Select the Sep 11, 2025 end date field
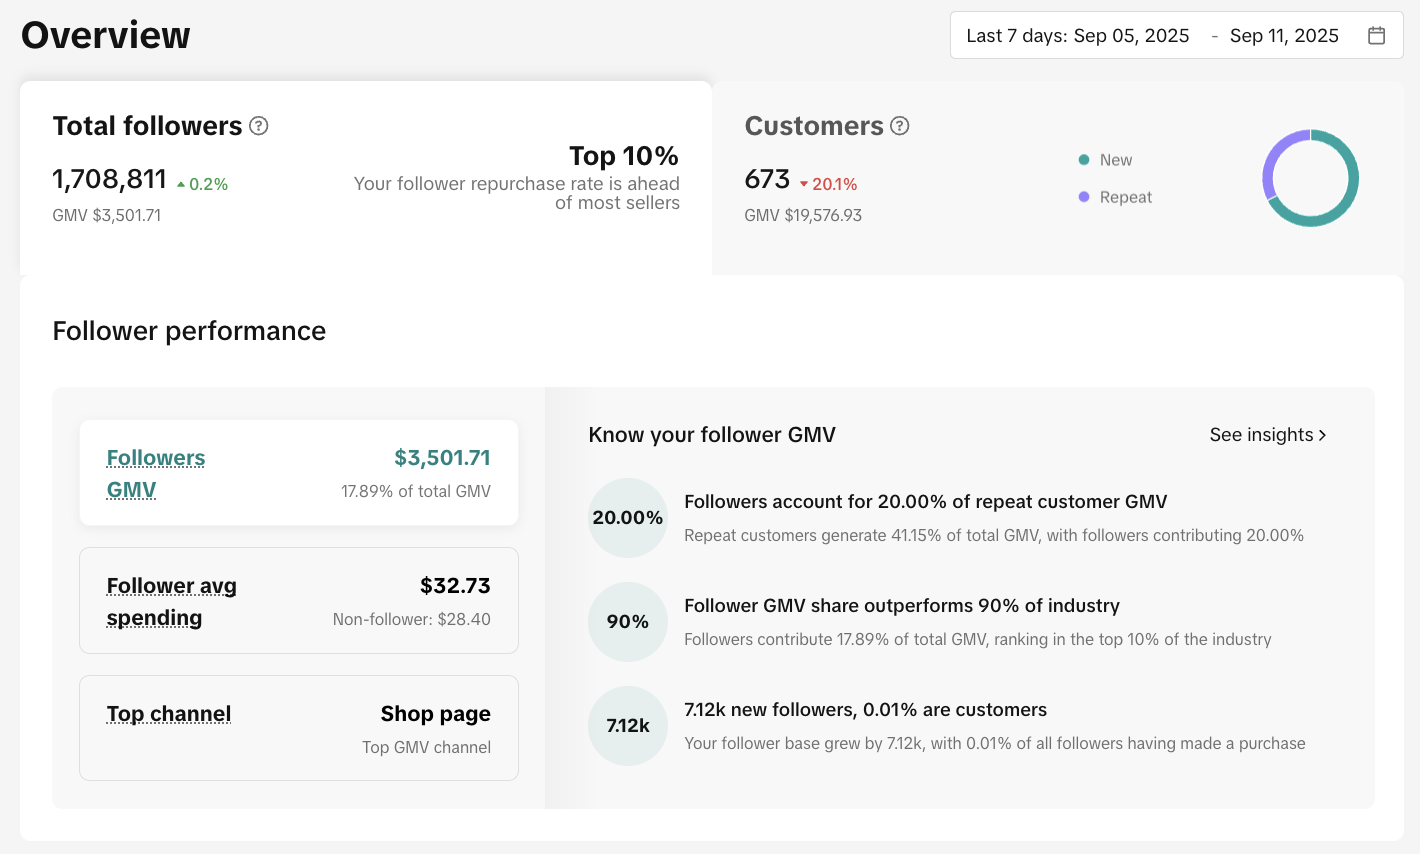 pos(1284,36)
